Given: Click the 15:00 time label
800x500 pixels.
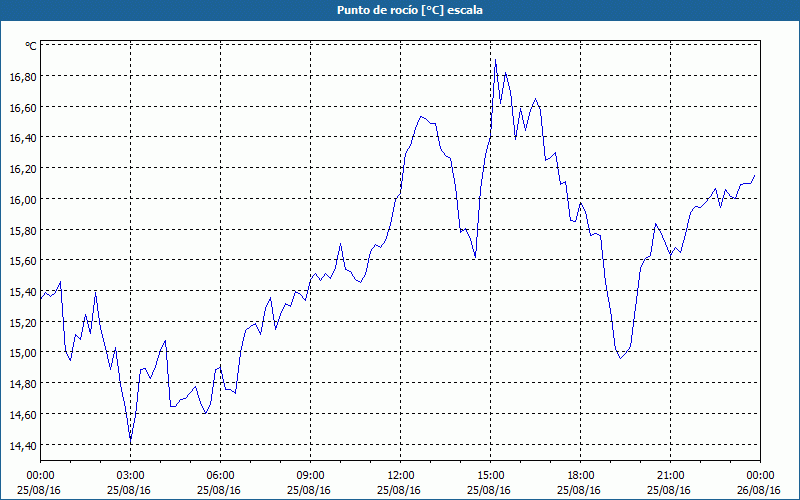Looking at the screenshot, I should click(x=490, y=476).
